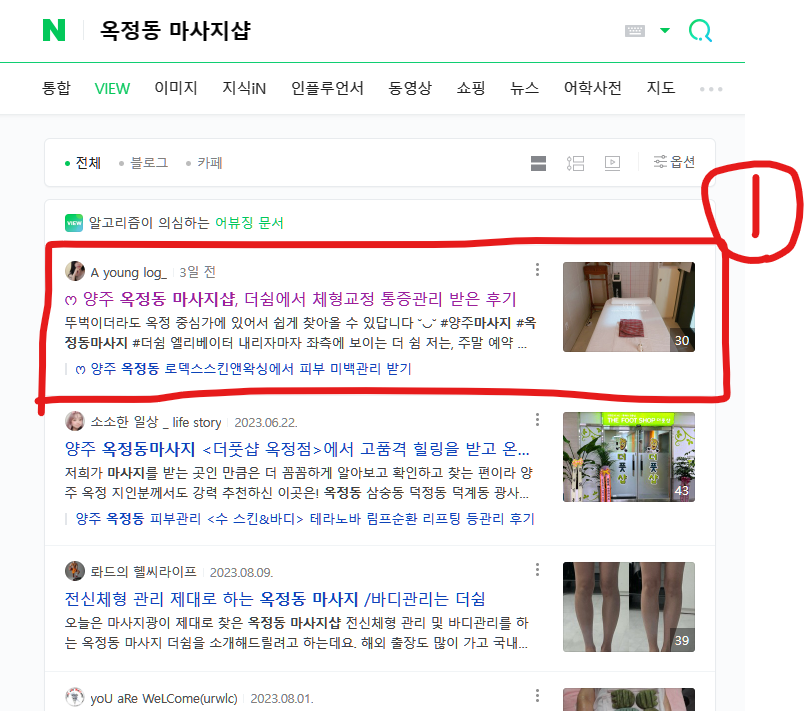Open the 지식iN tab
Viewport: 806px width, 711px height.
[x=244, y=88]
